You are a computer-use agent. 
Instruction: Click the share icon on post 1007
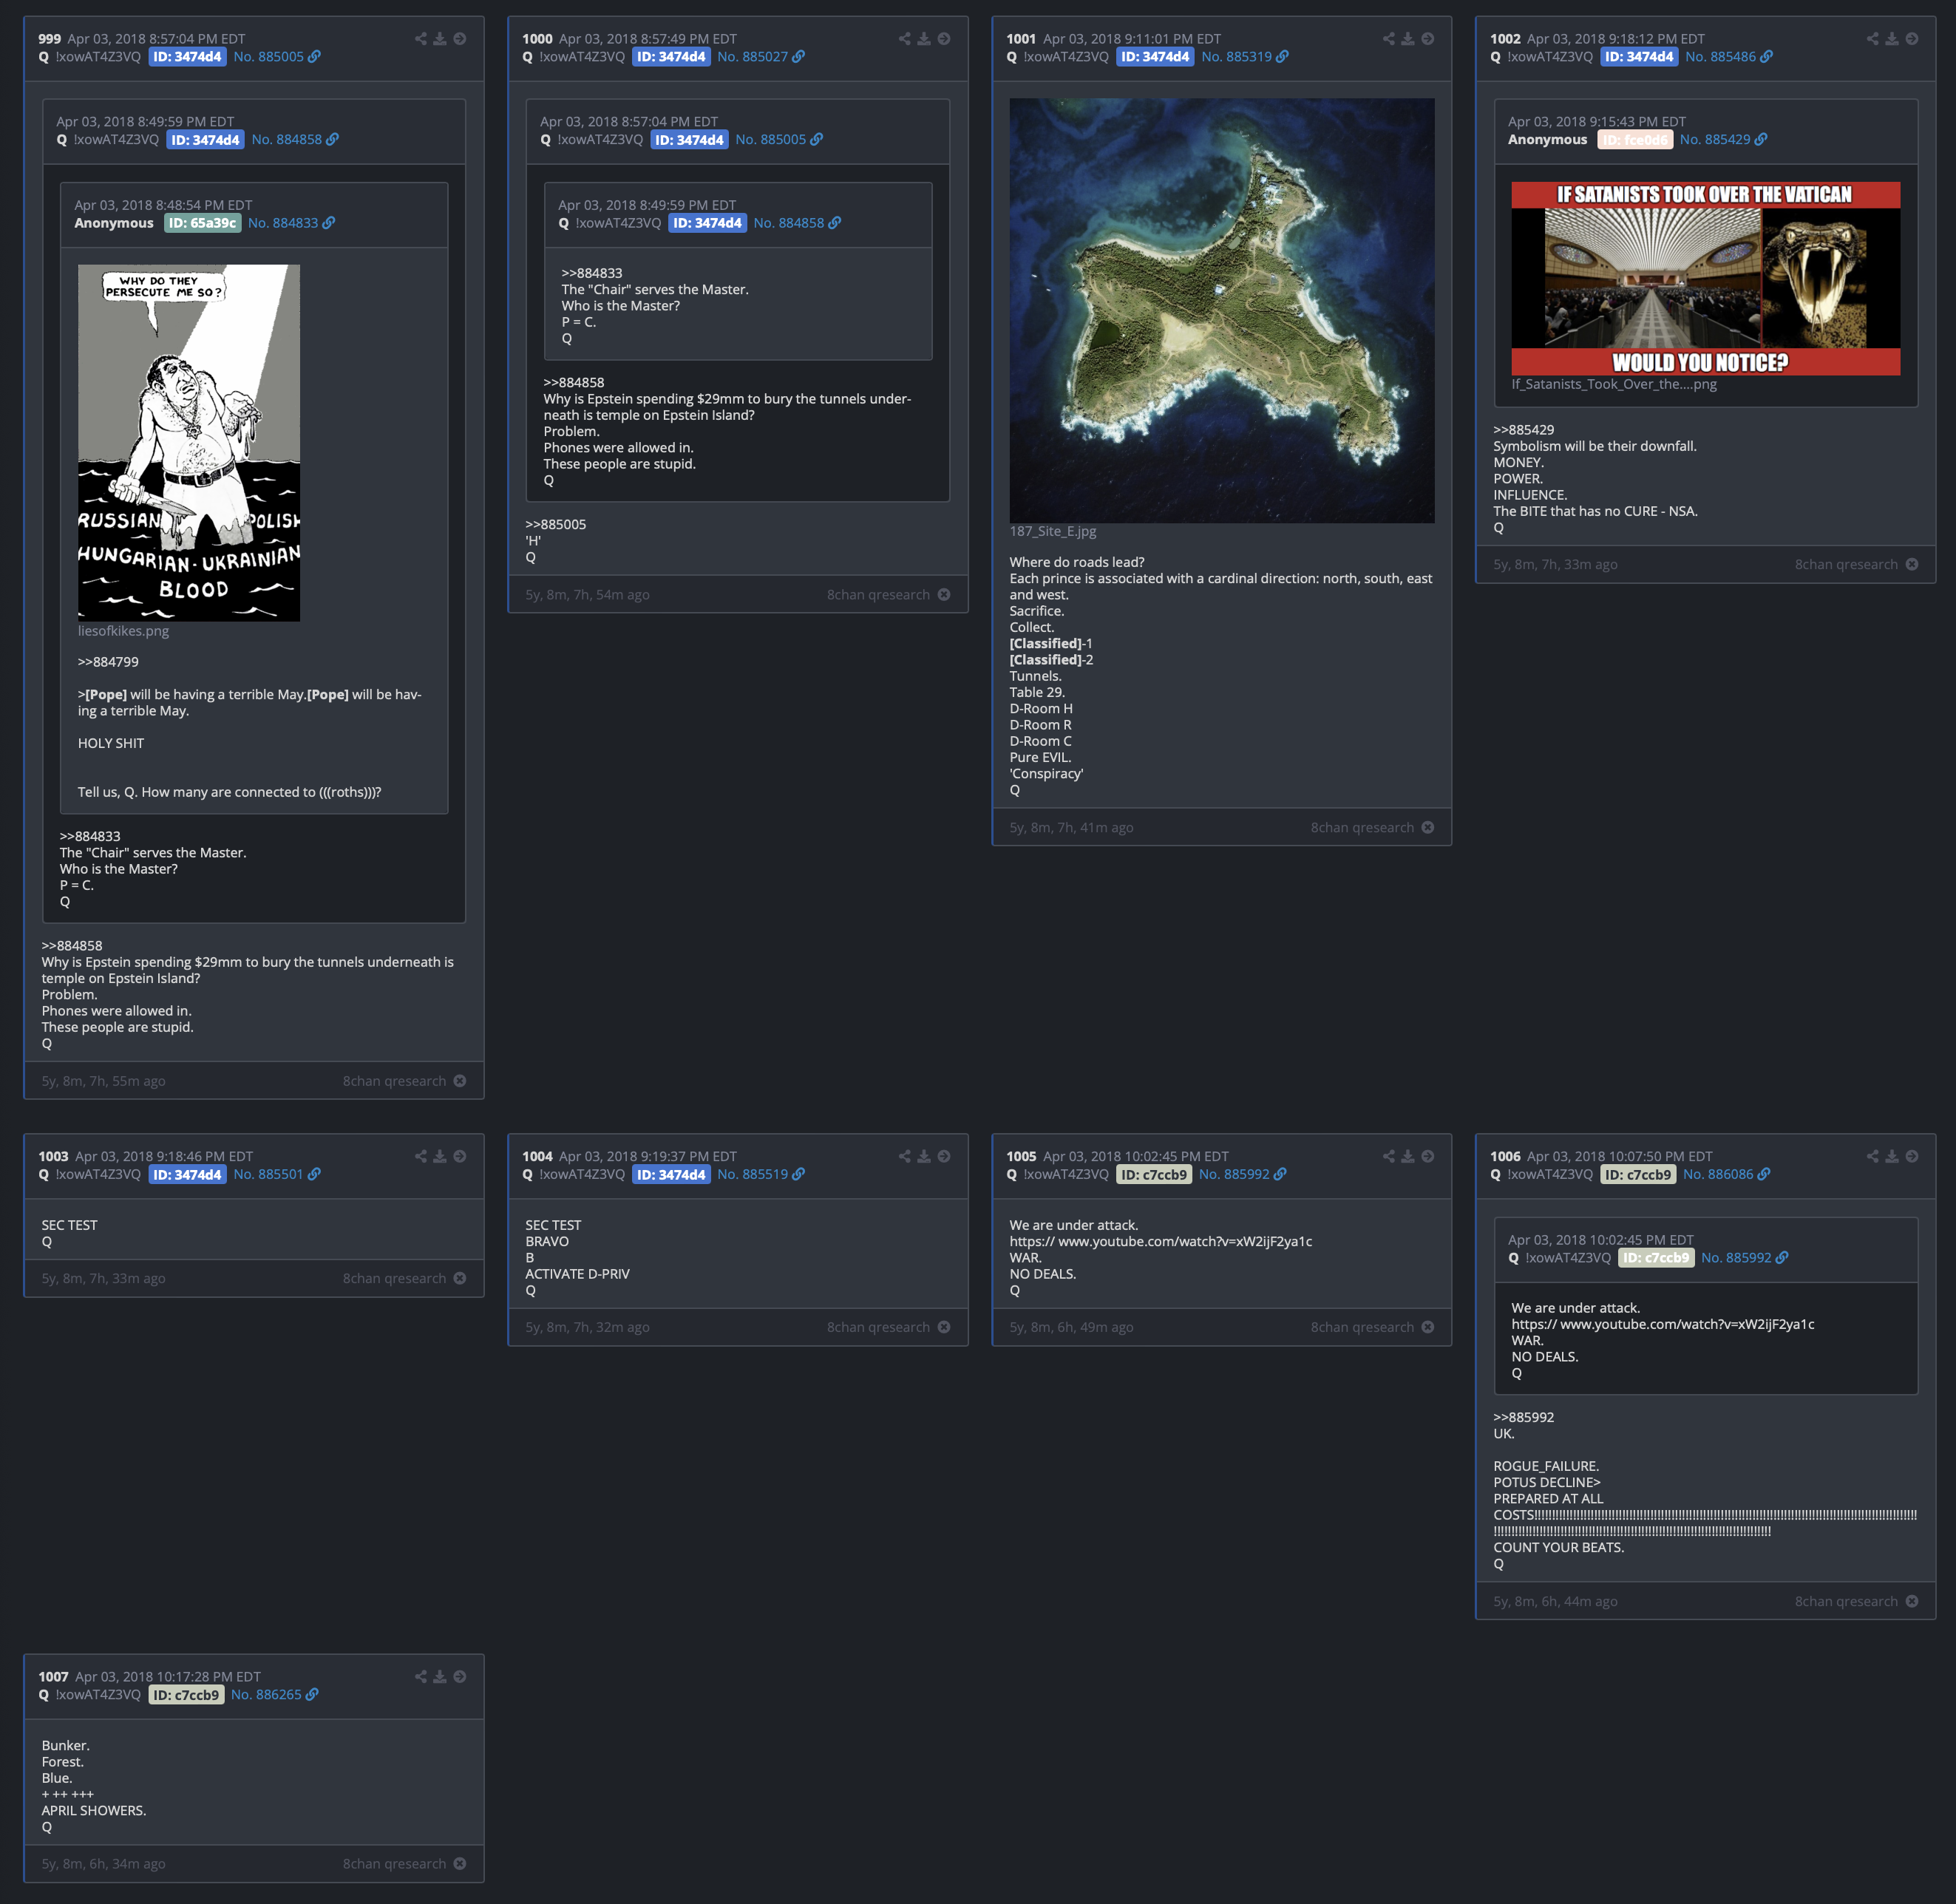tap(420, 1677)
